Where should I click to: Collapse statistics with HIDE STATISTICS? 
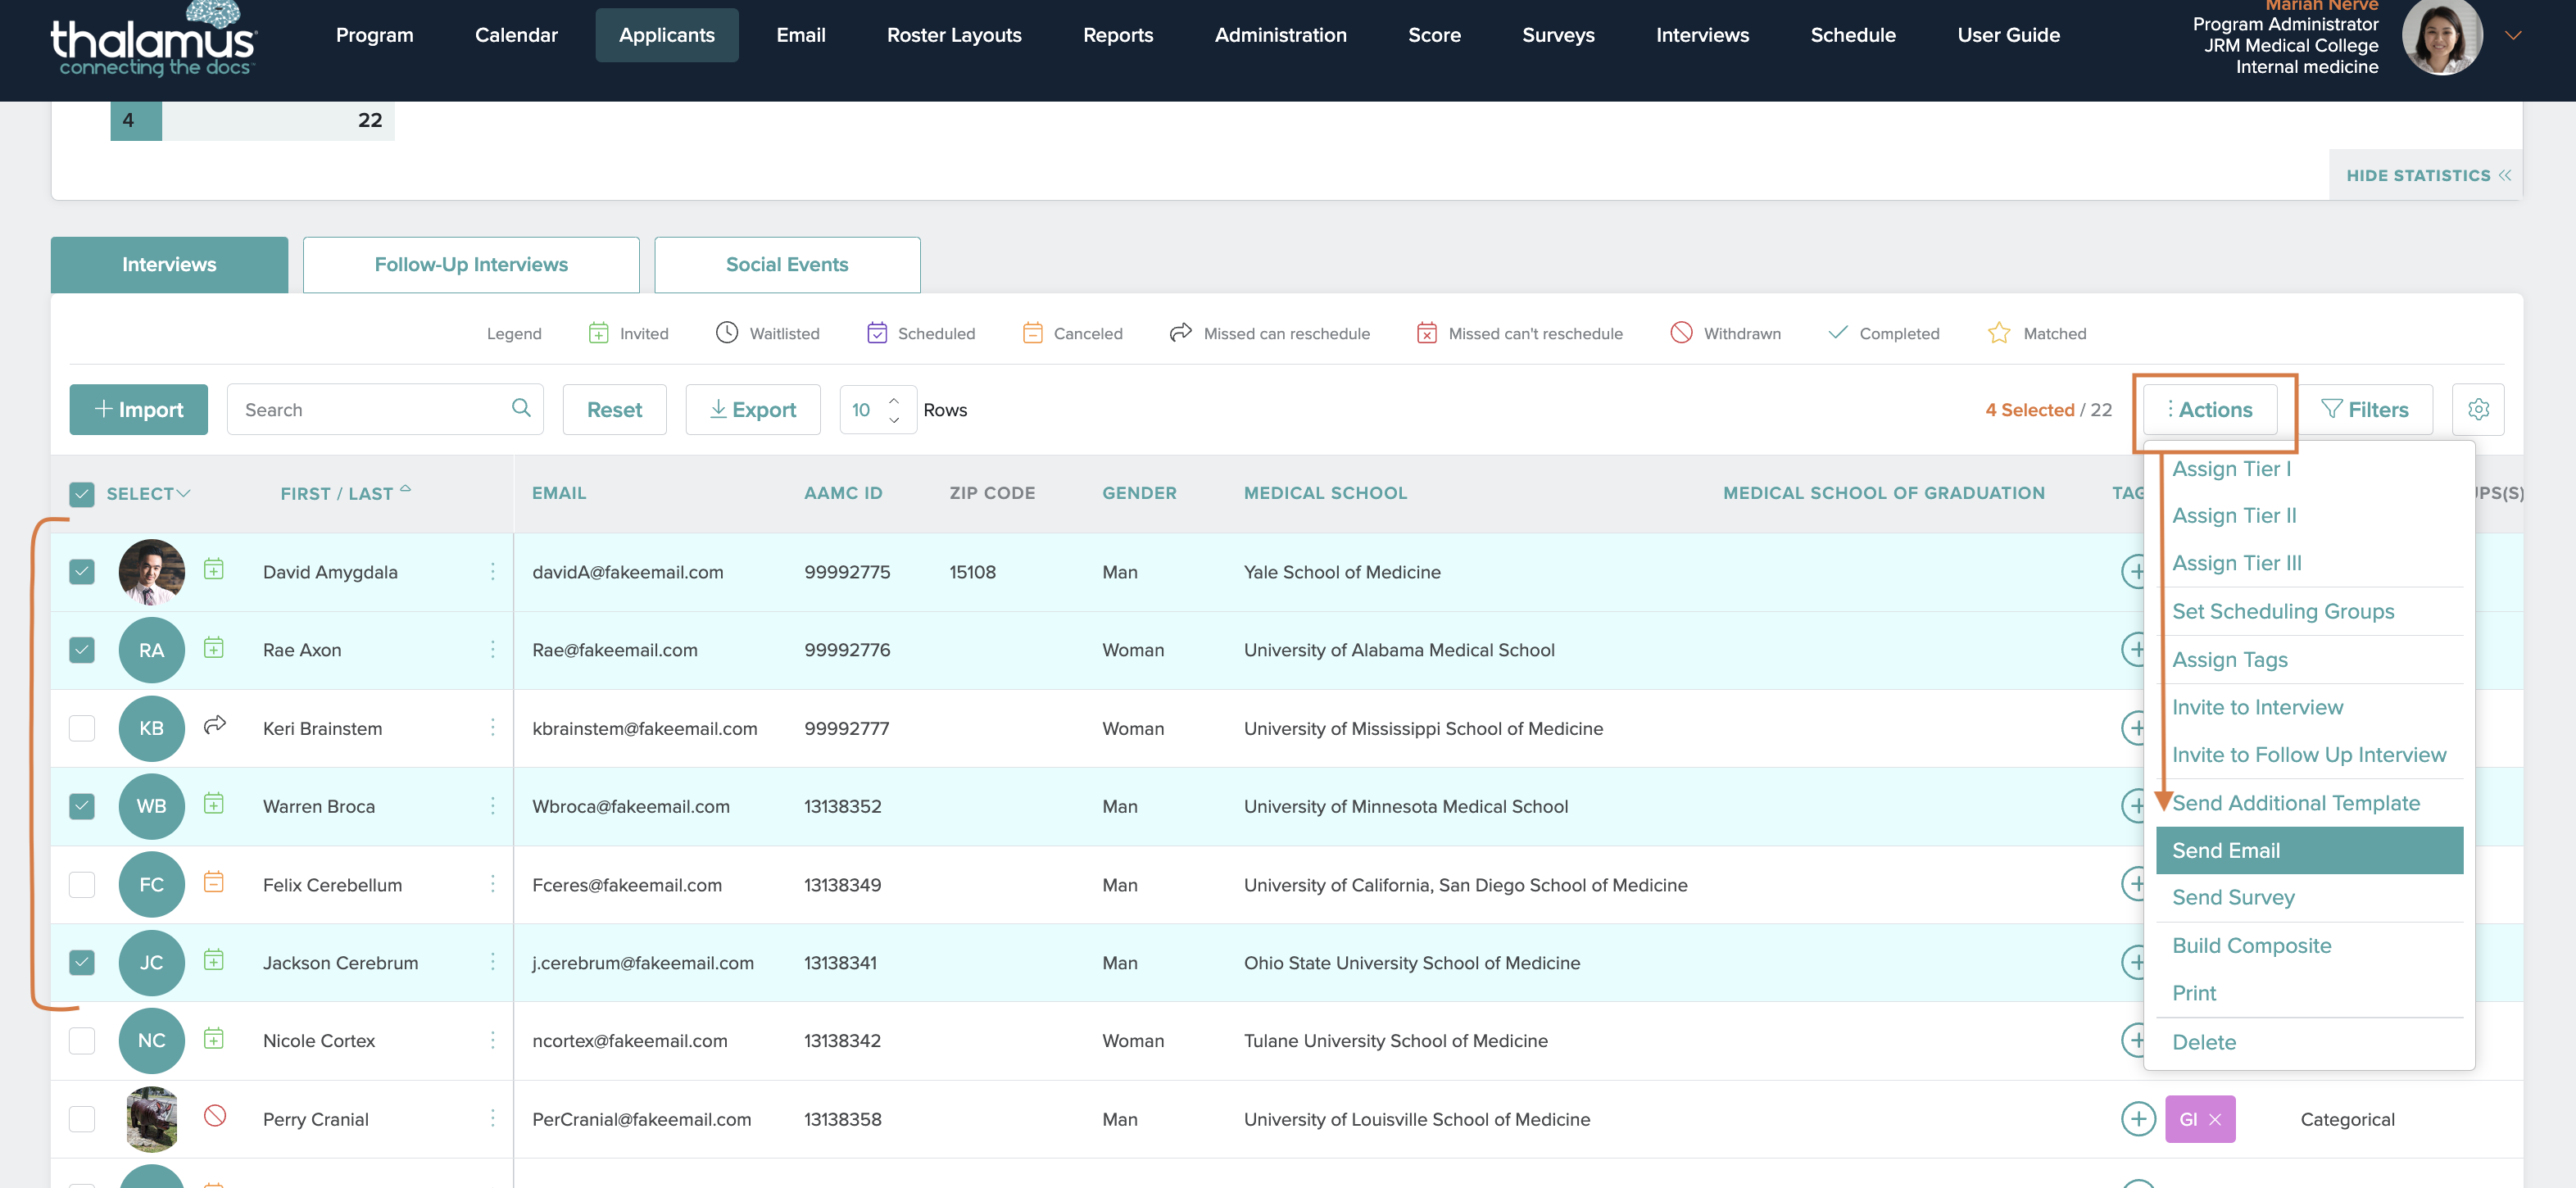2428,175
